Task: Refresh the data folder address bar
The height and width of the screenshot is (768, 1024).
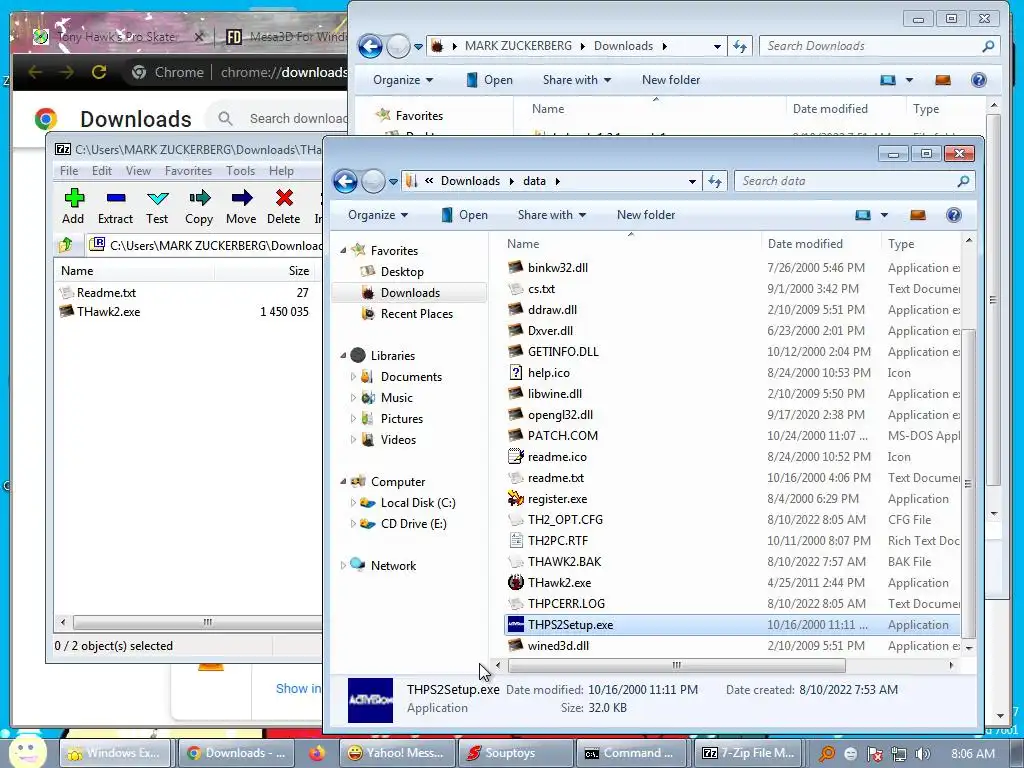Action: click(x=714, y=181)
